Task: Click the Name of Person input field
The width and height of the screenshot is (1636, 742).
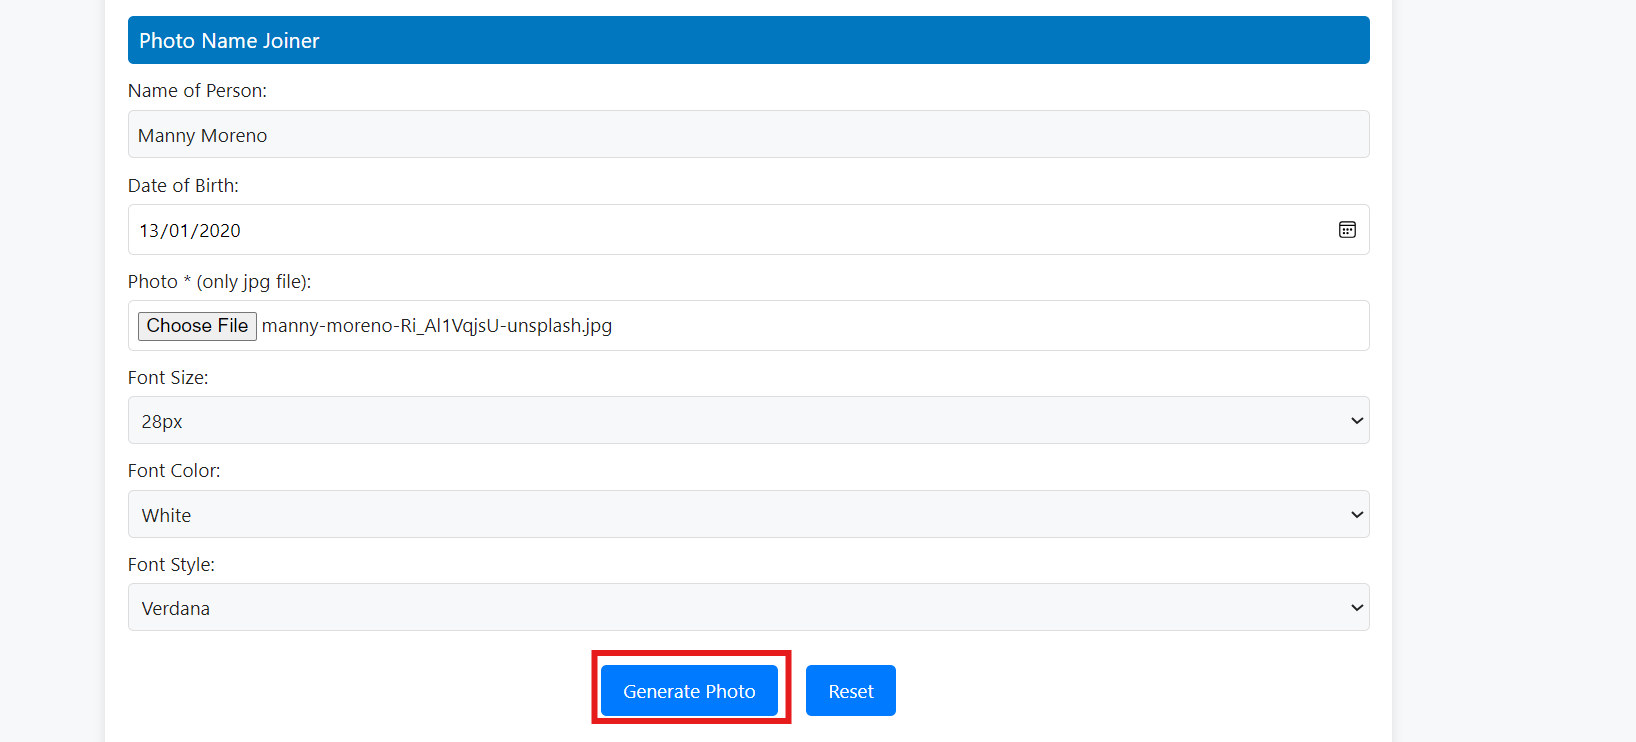Action: click(748, 134)
